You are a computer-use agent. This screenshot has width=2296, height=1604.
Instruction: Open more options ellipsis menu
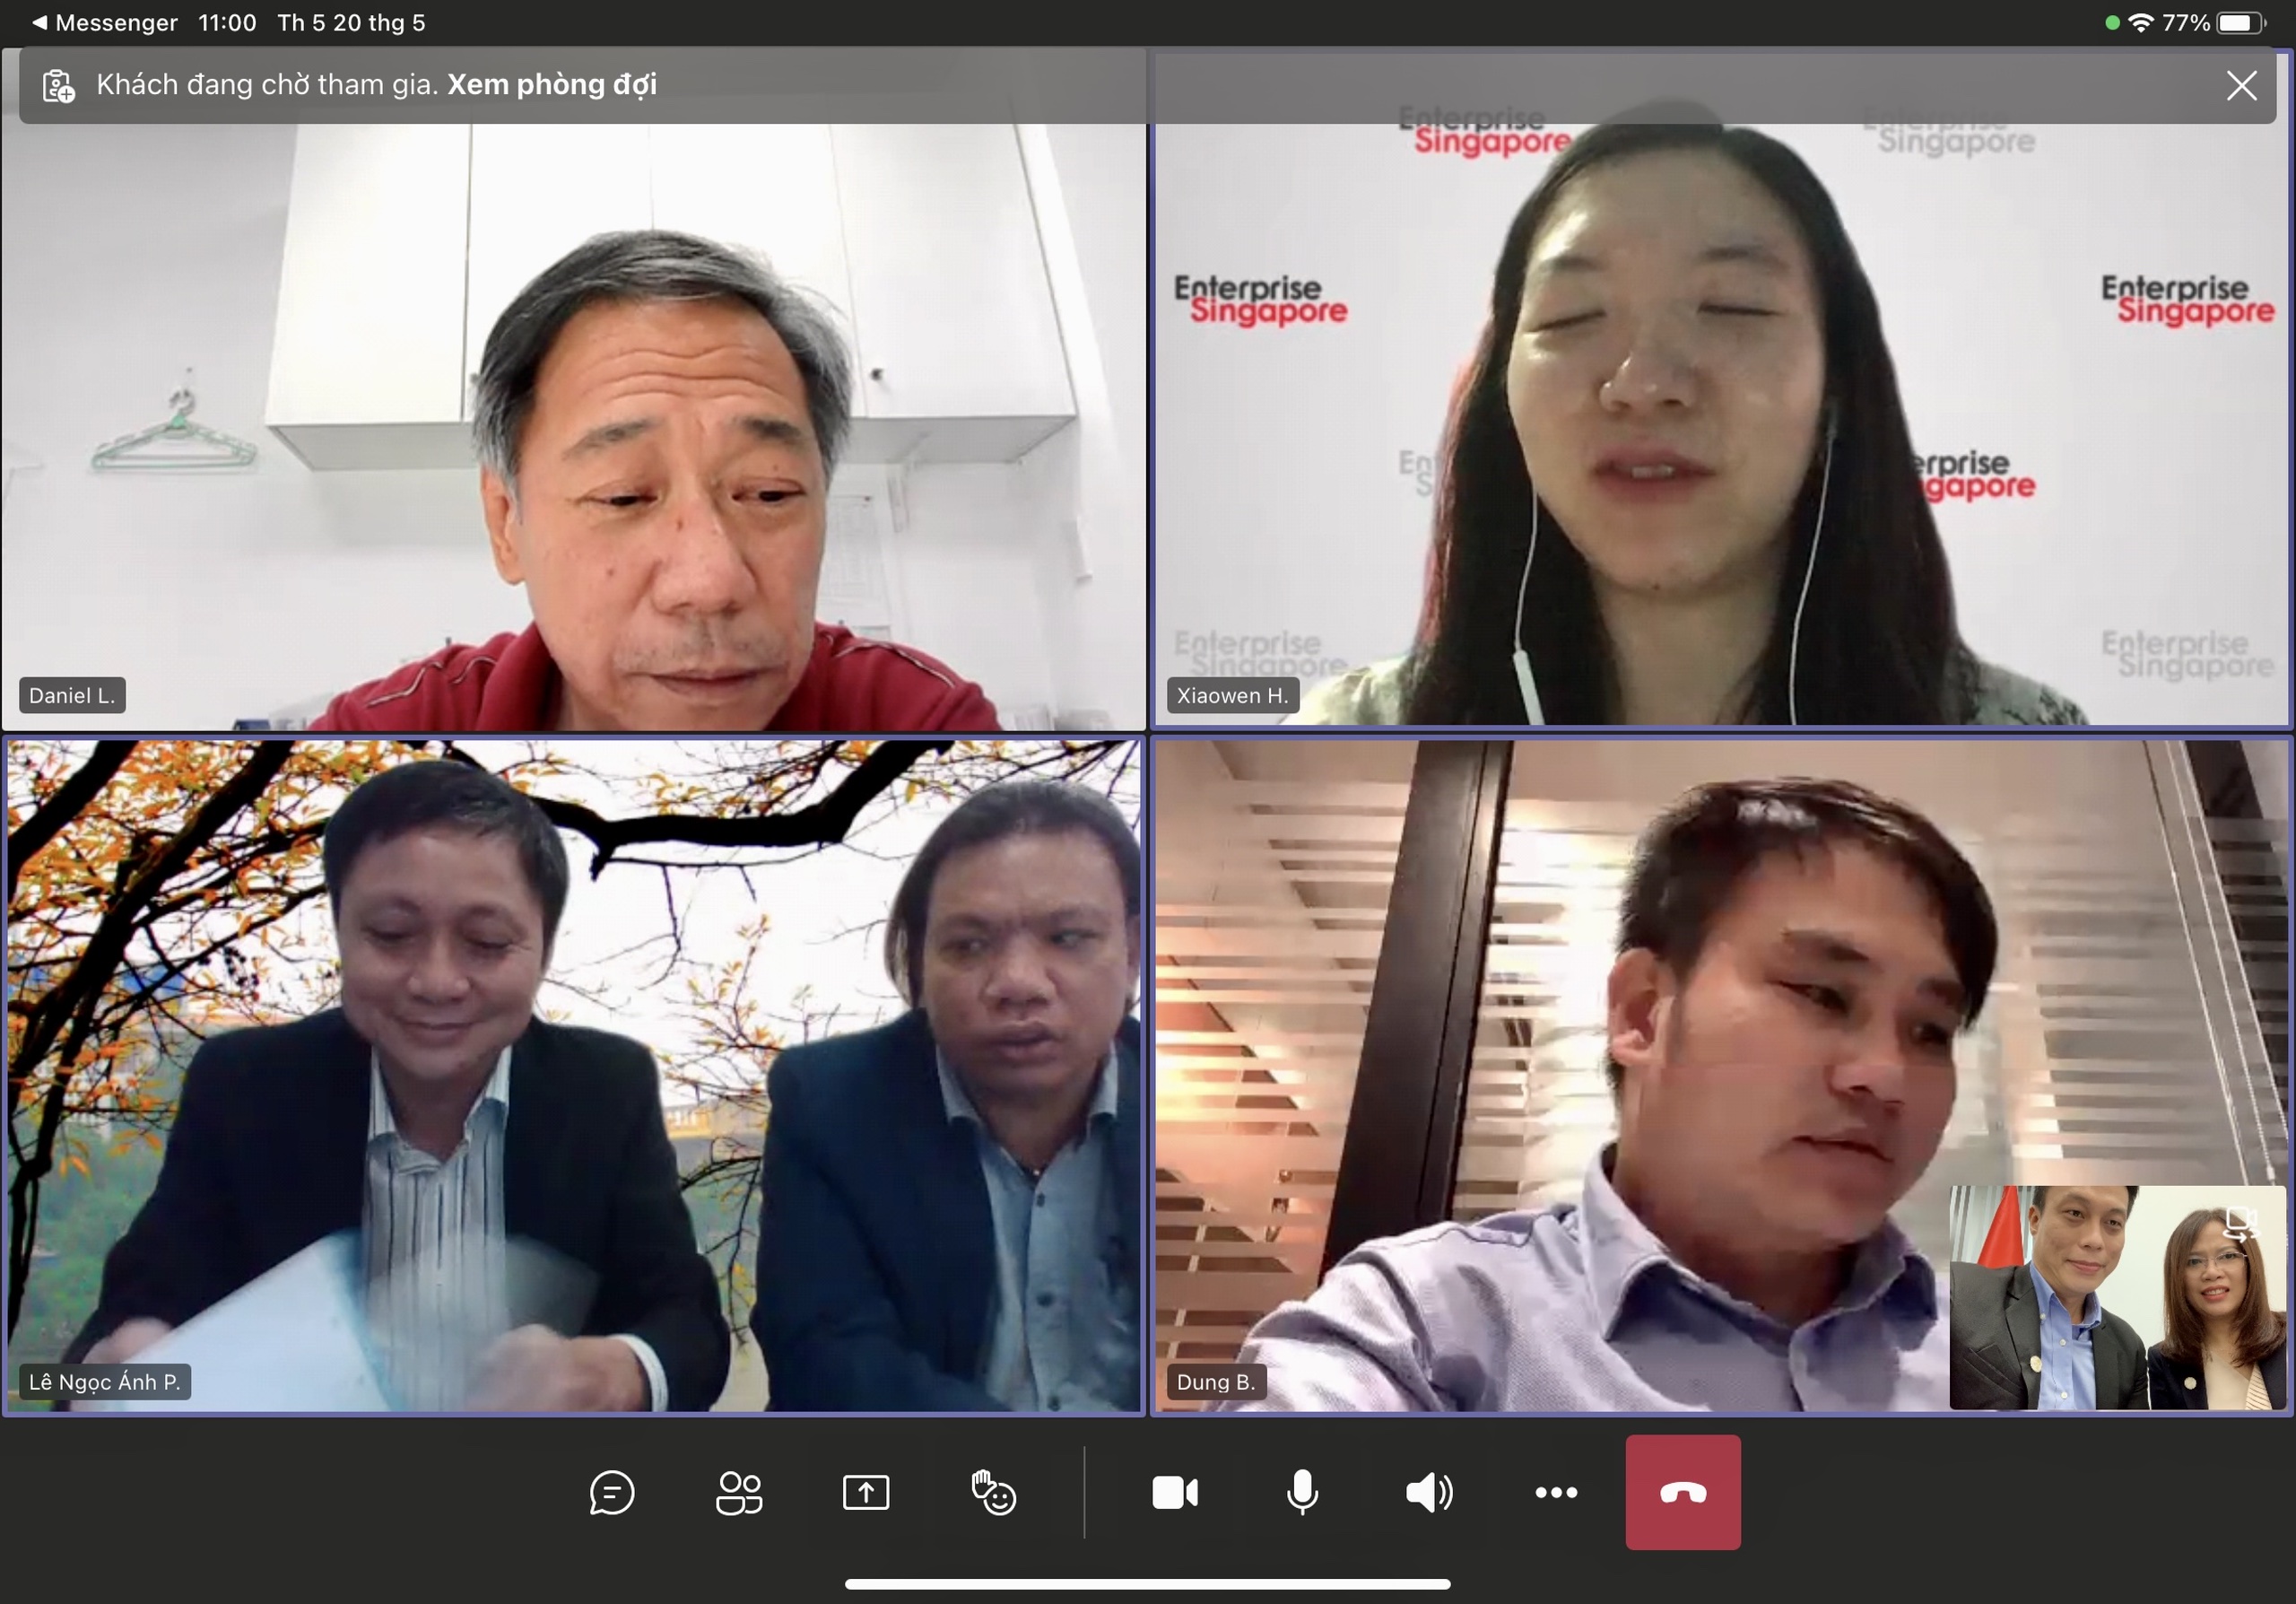coord(1556,1493)
